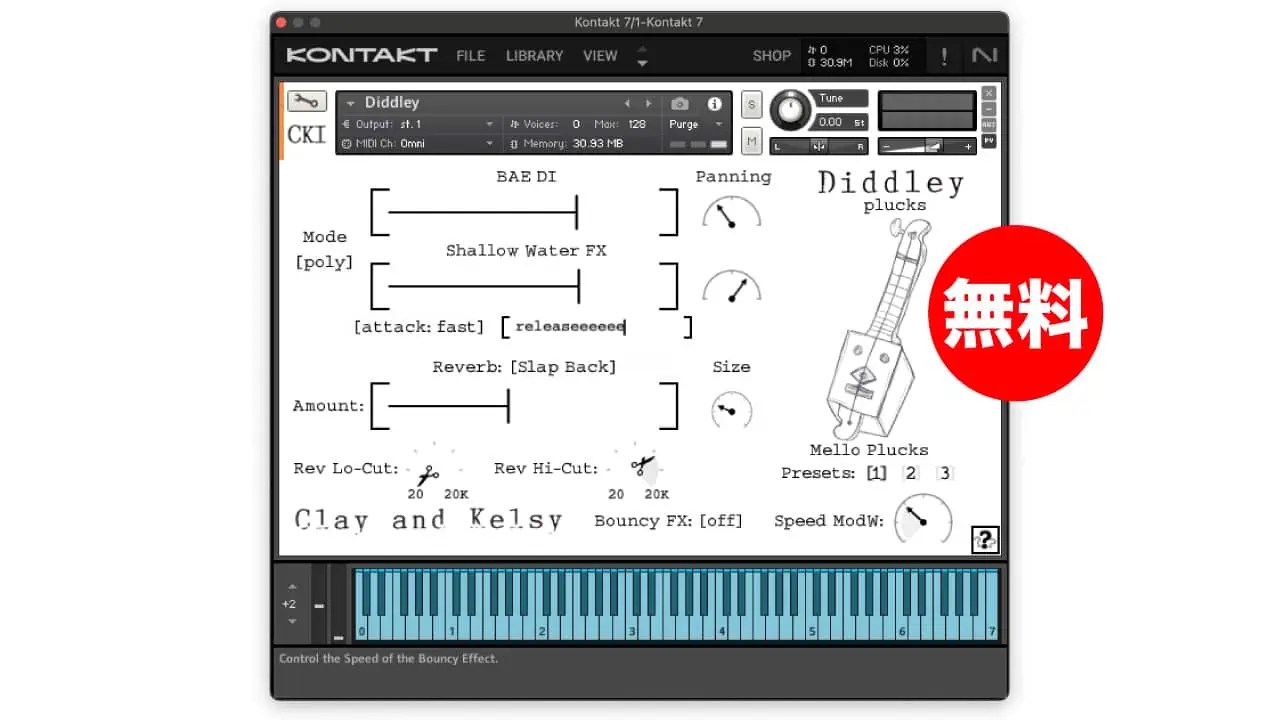Click the reverb Size knob
1280x720 pixels.
731,410
